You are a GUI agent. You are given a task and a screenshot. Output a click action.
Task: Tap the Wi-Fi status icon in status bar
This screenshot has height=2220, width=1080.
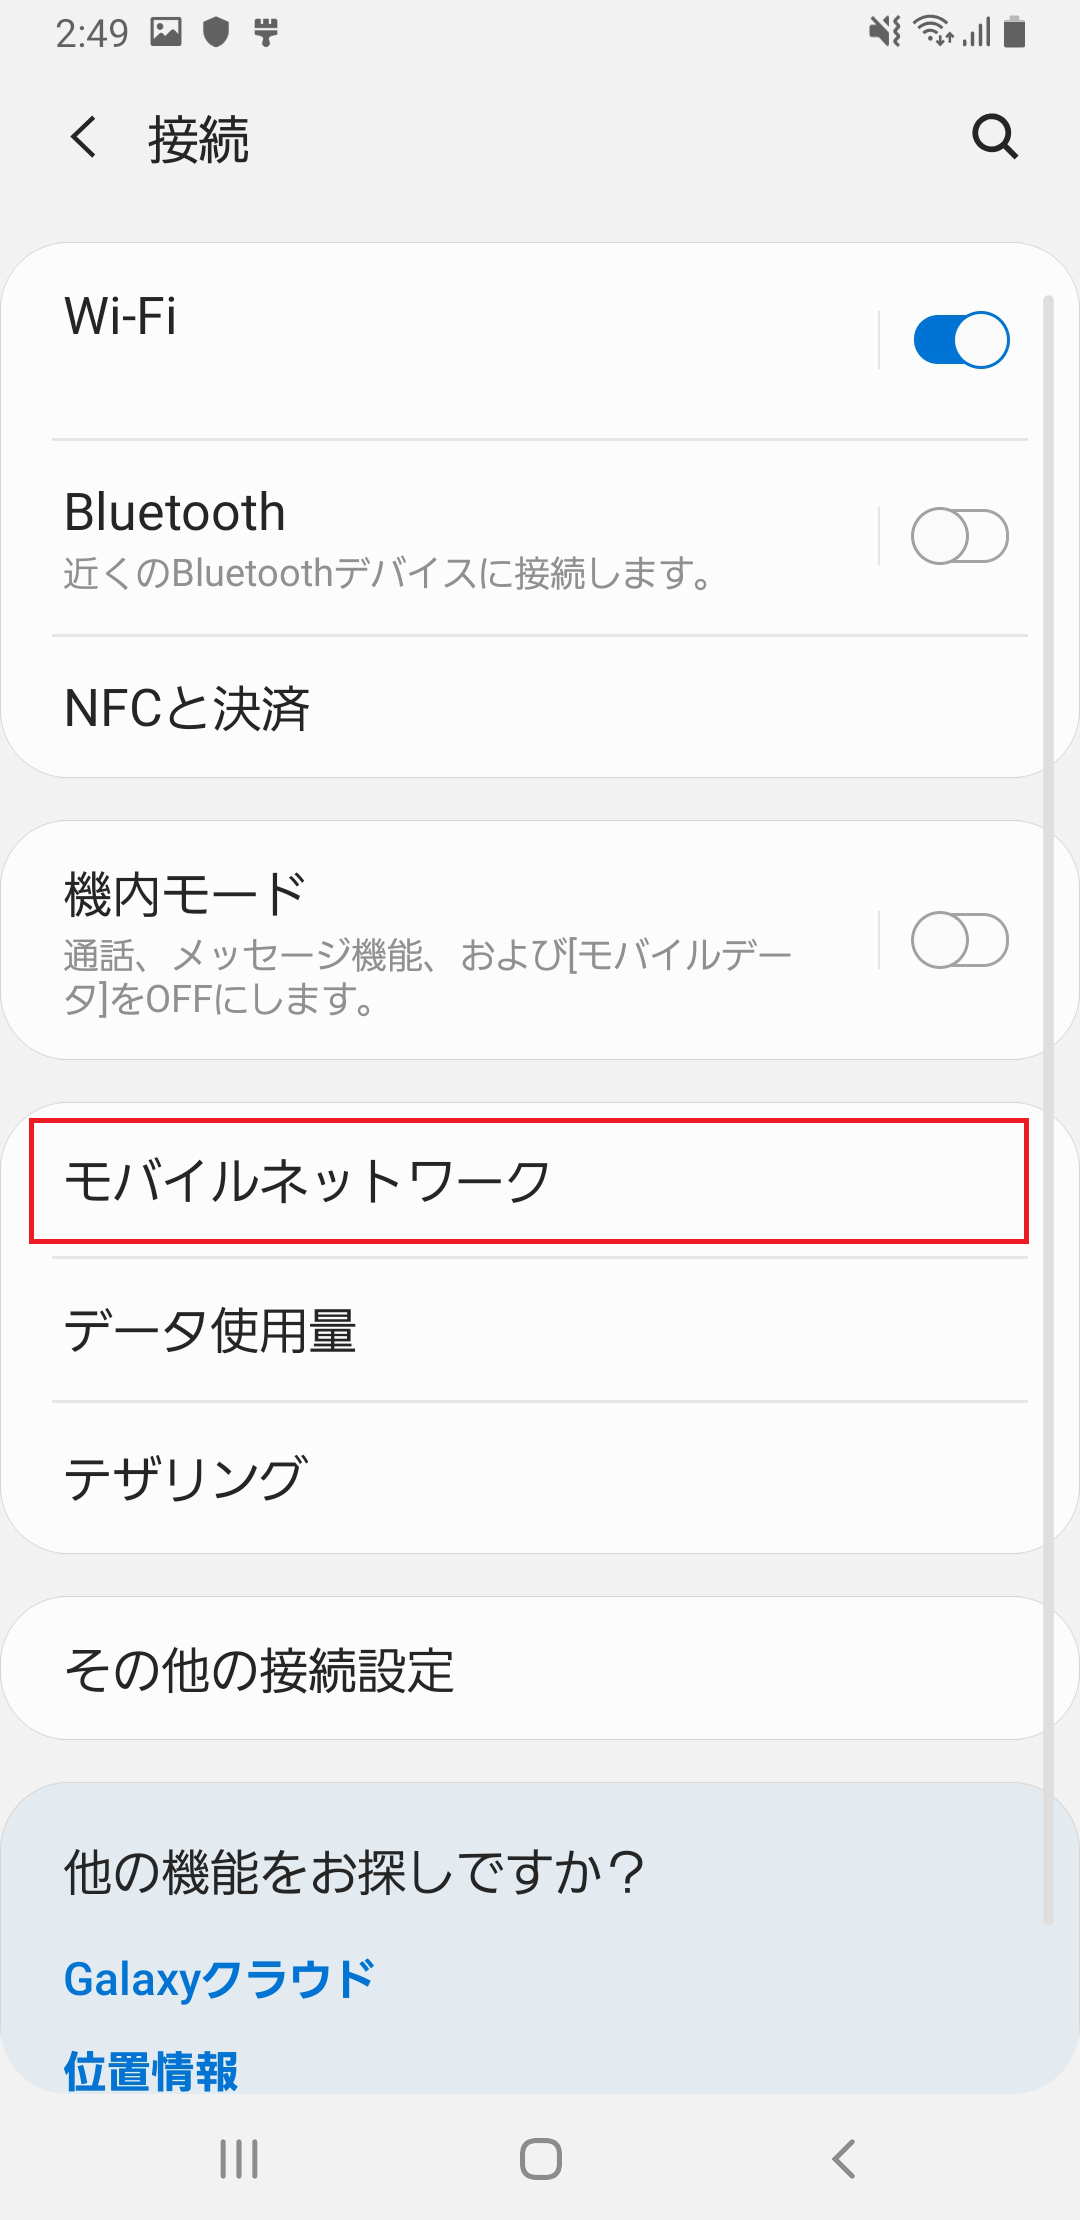coord(931,31)
